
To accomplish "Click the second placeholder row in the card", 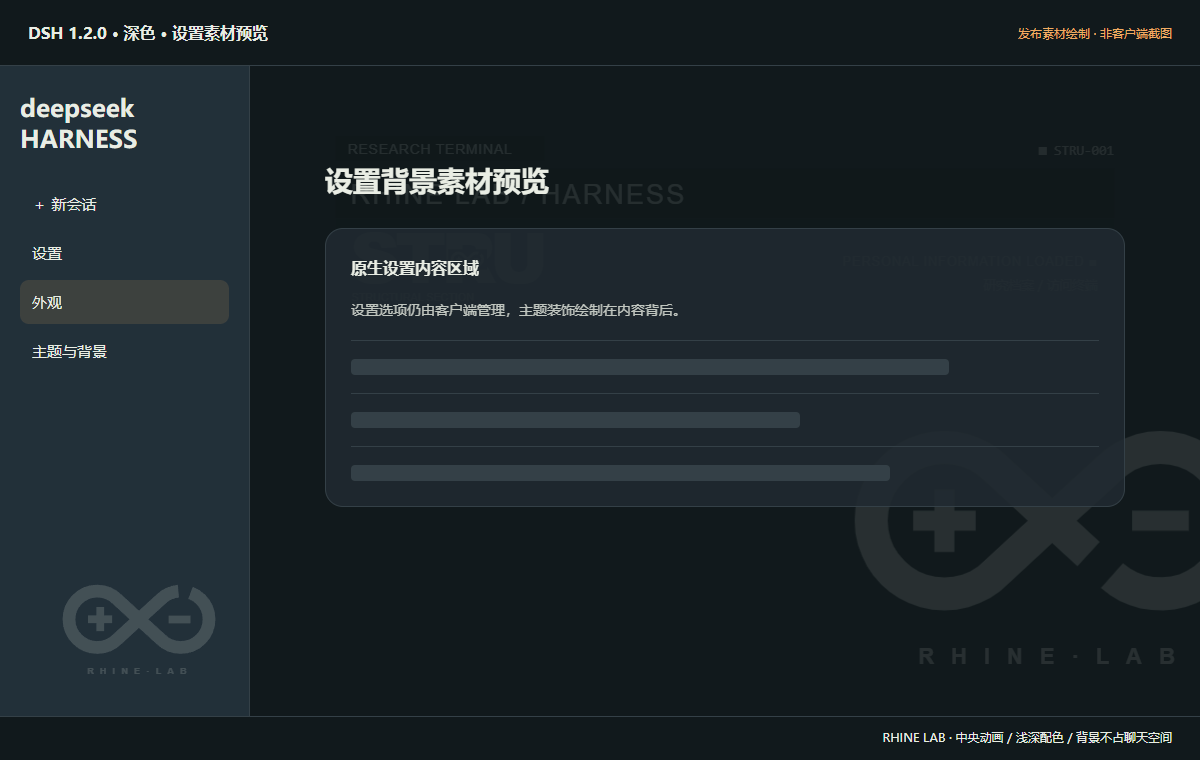I will coord(575,420).
